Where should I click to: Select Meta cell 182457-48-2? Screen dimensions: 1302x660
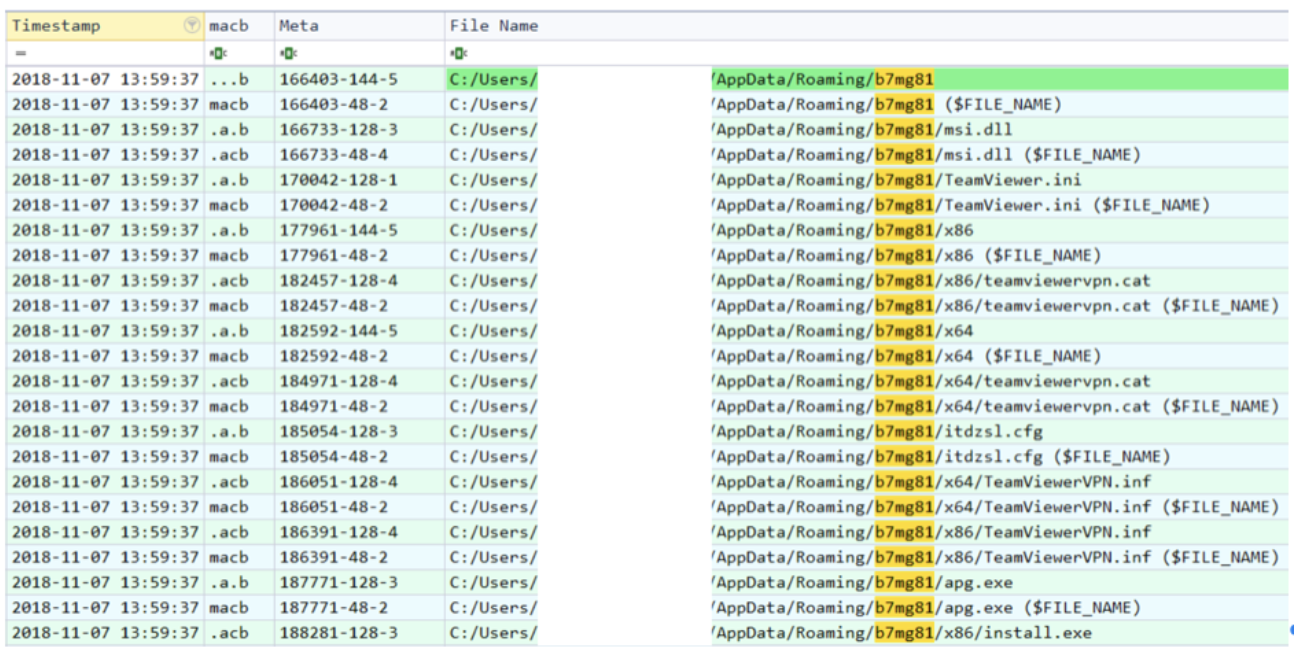[360, 305]
